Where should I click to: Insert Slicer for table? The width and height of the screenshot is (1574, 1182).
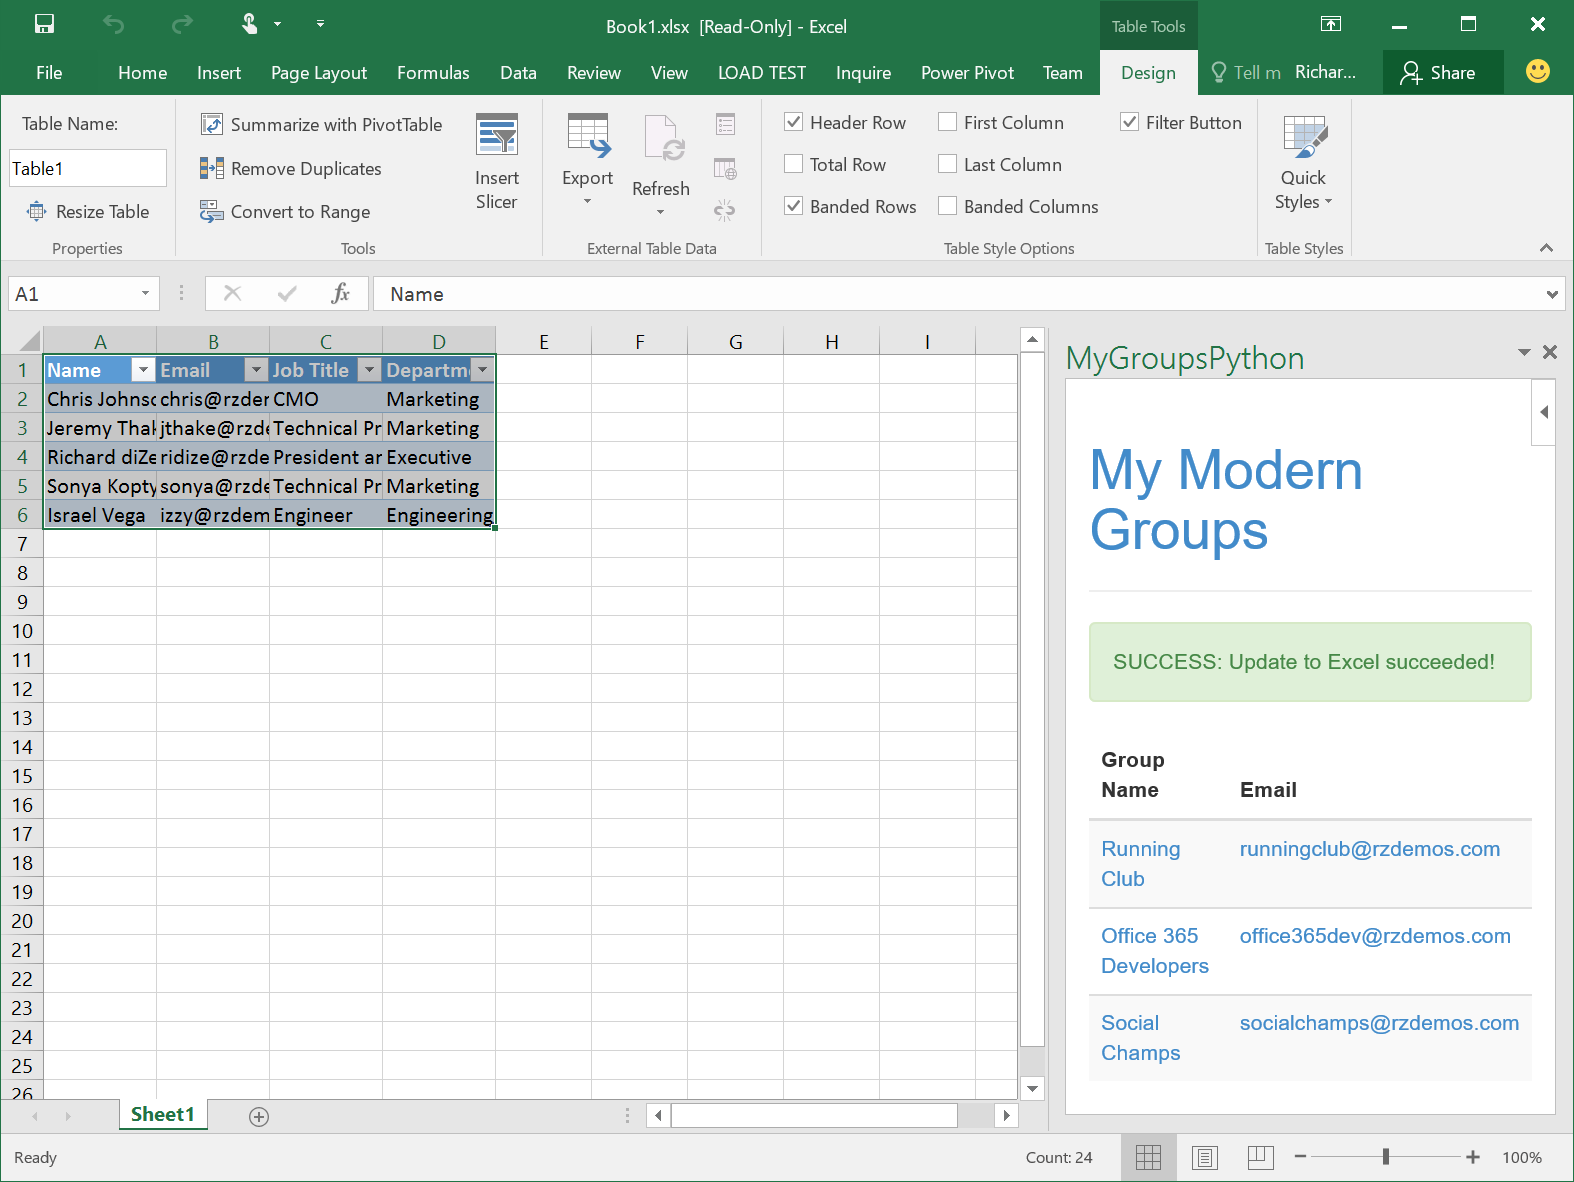click(x=497, y=161)
